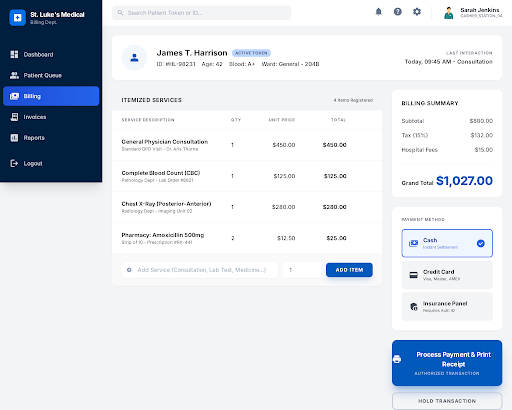Focus the Add Service input field
The image size is (512, 410).
(x=200, y=270)
